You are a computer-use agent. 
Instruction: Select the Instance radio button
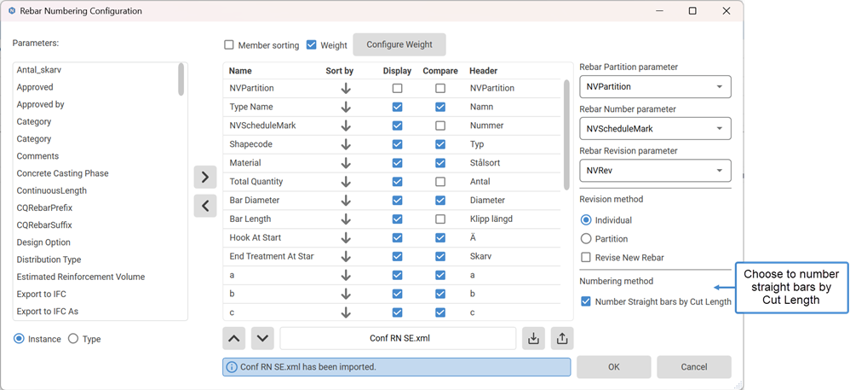click(x=19, y=338)
